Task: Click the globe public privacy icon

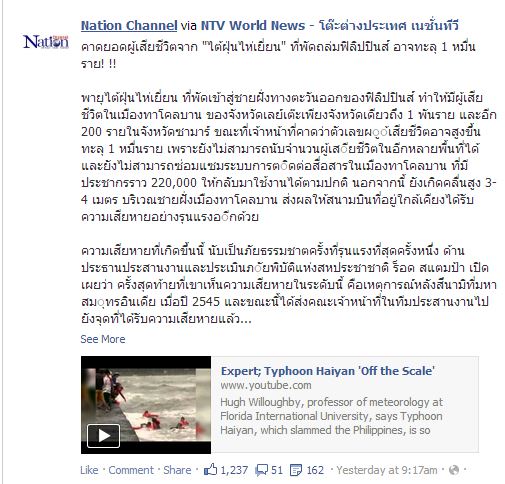Action: (454, 470)
